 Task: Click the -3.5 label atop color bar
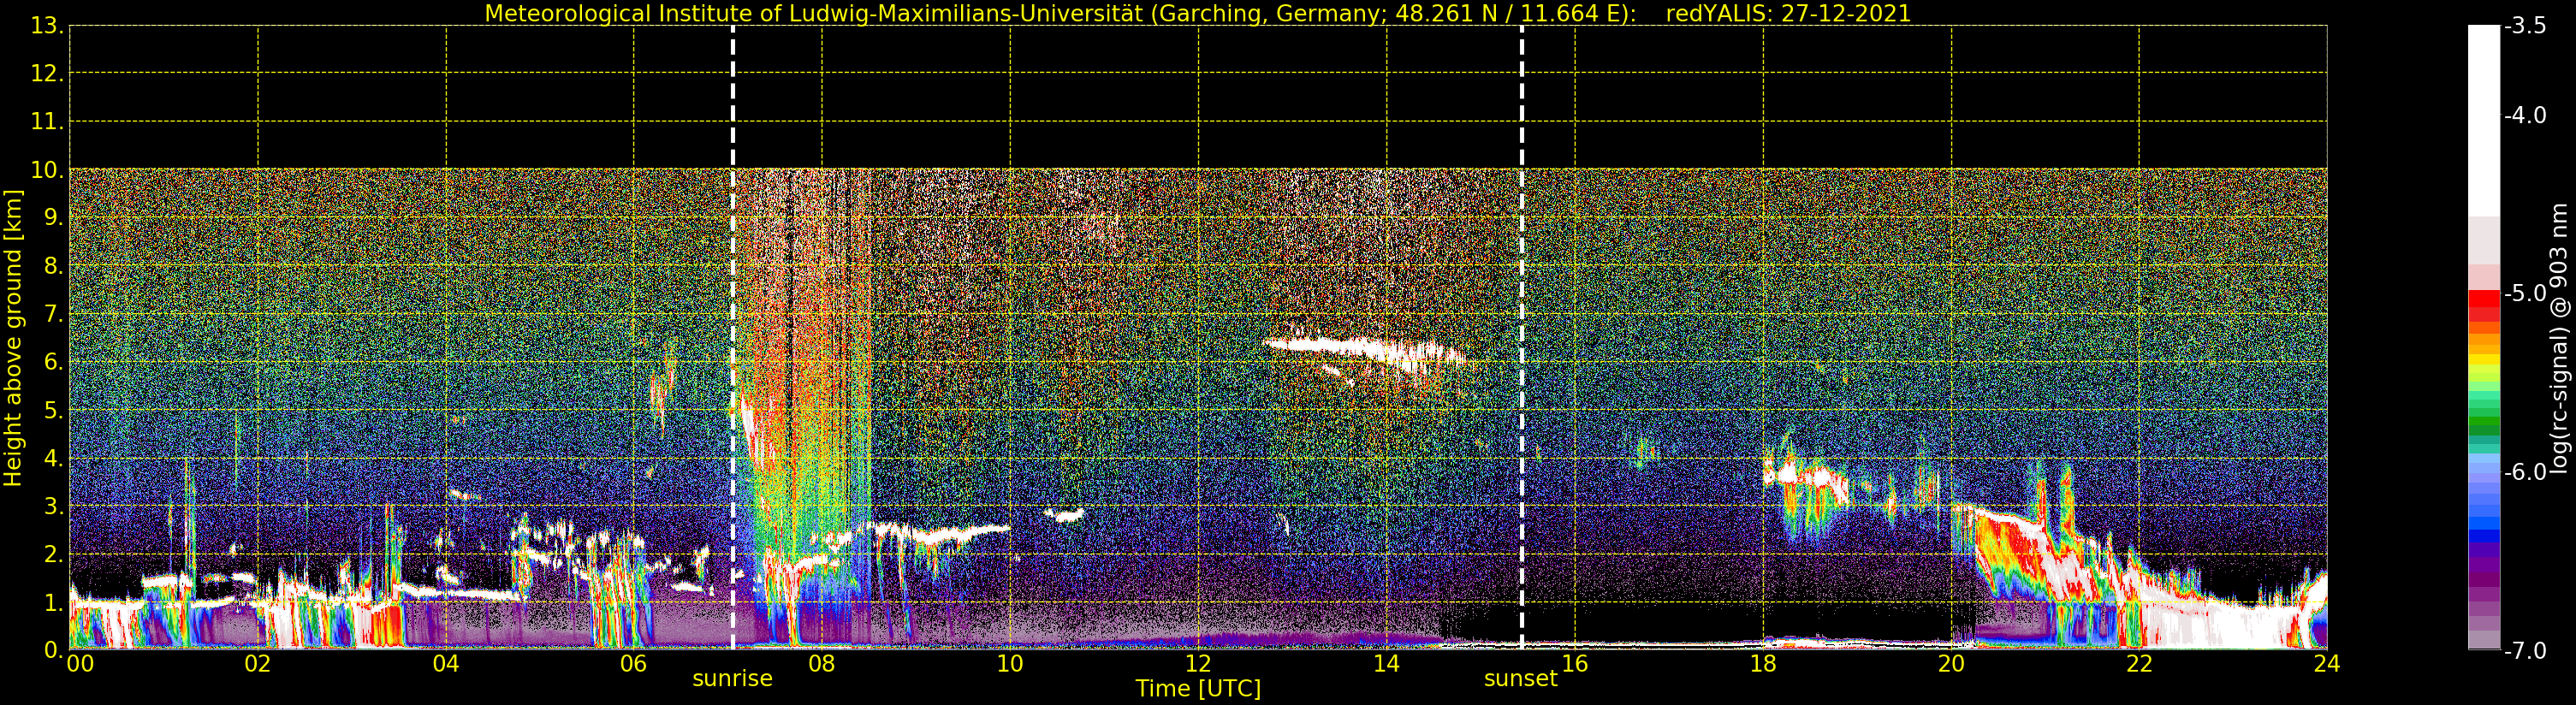2526,26
